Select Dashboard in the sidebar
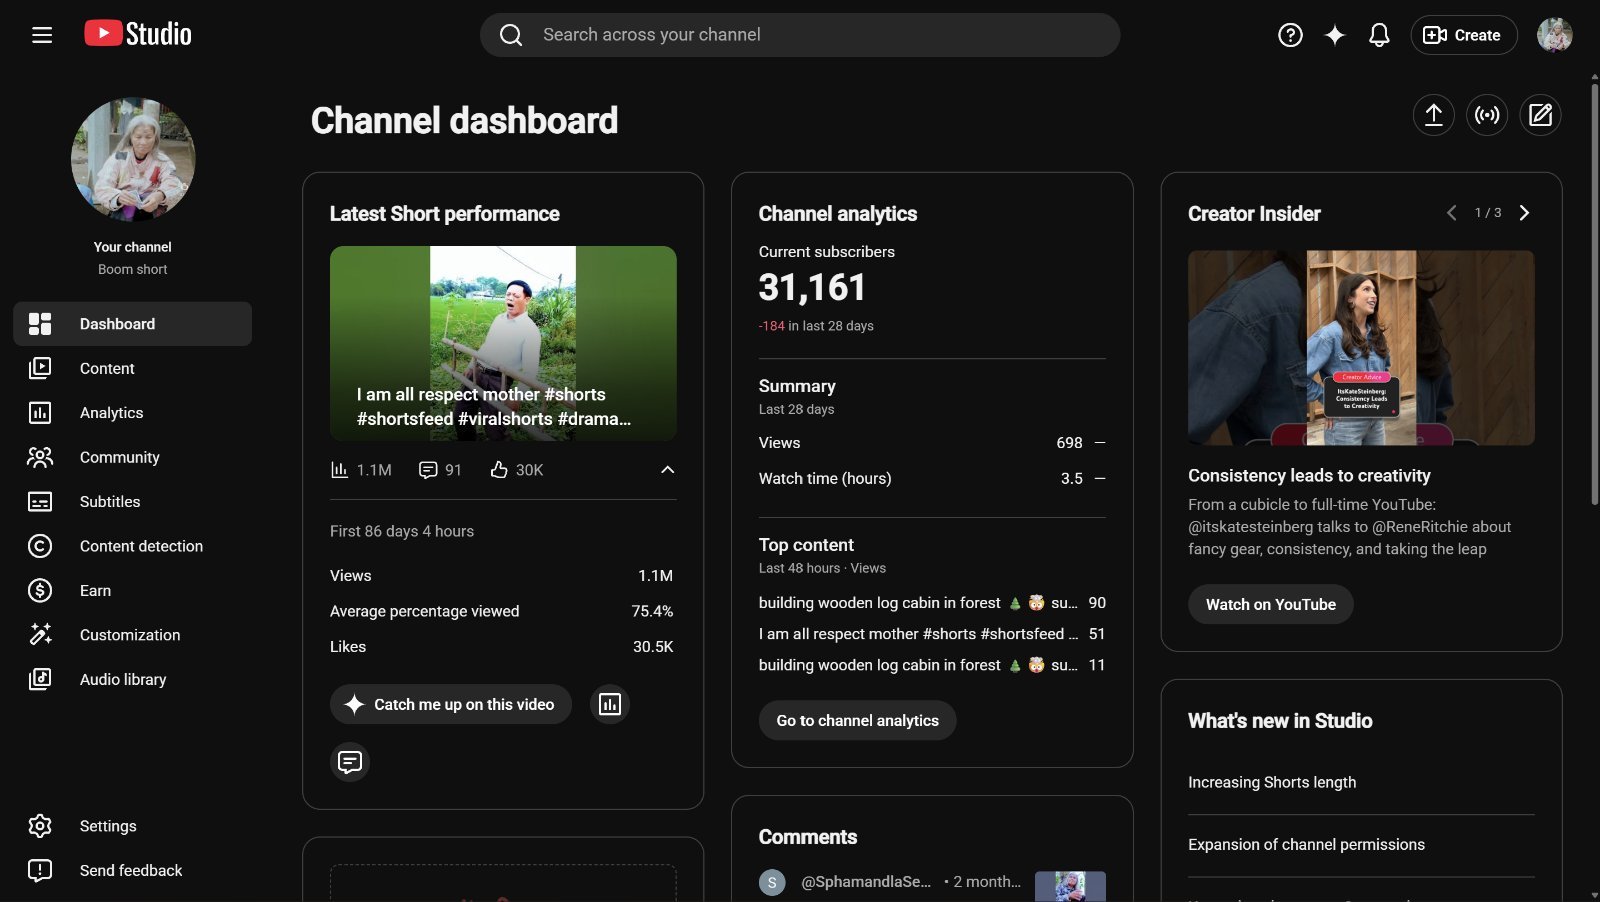The width and height of the screenshot is (1600, 902). [x=133, y=324]
